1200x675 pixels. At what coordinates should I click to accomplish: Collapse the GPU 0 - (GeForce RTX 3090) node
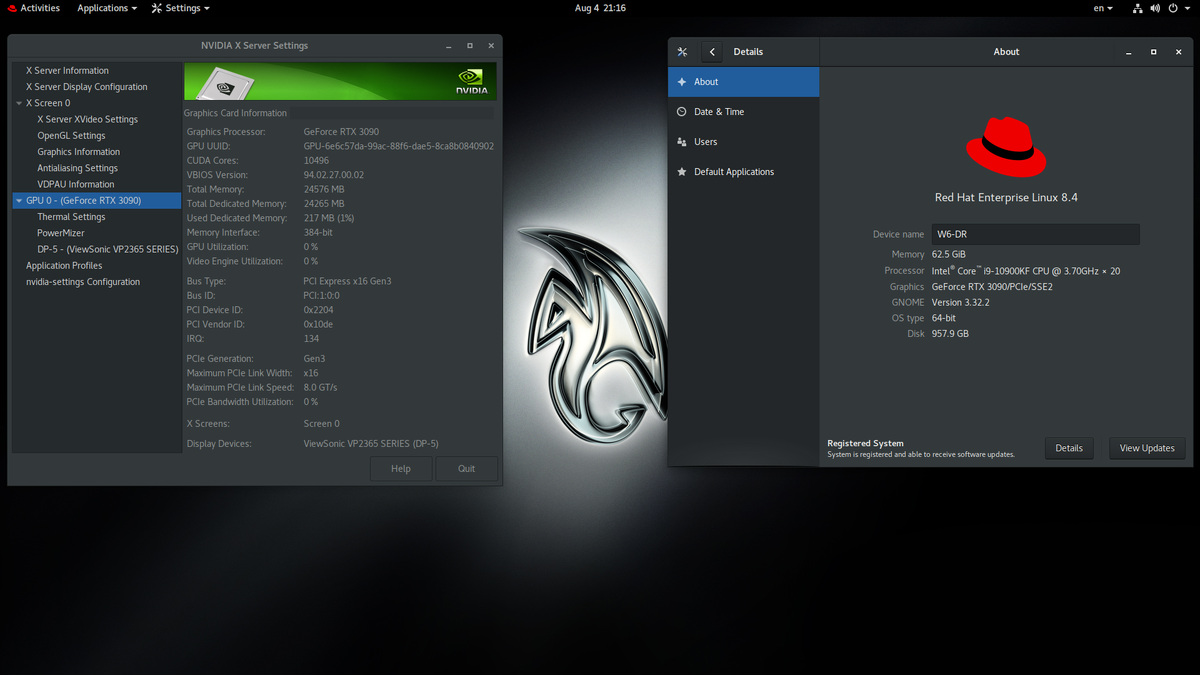click(x=18, y=200)
